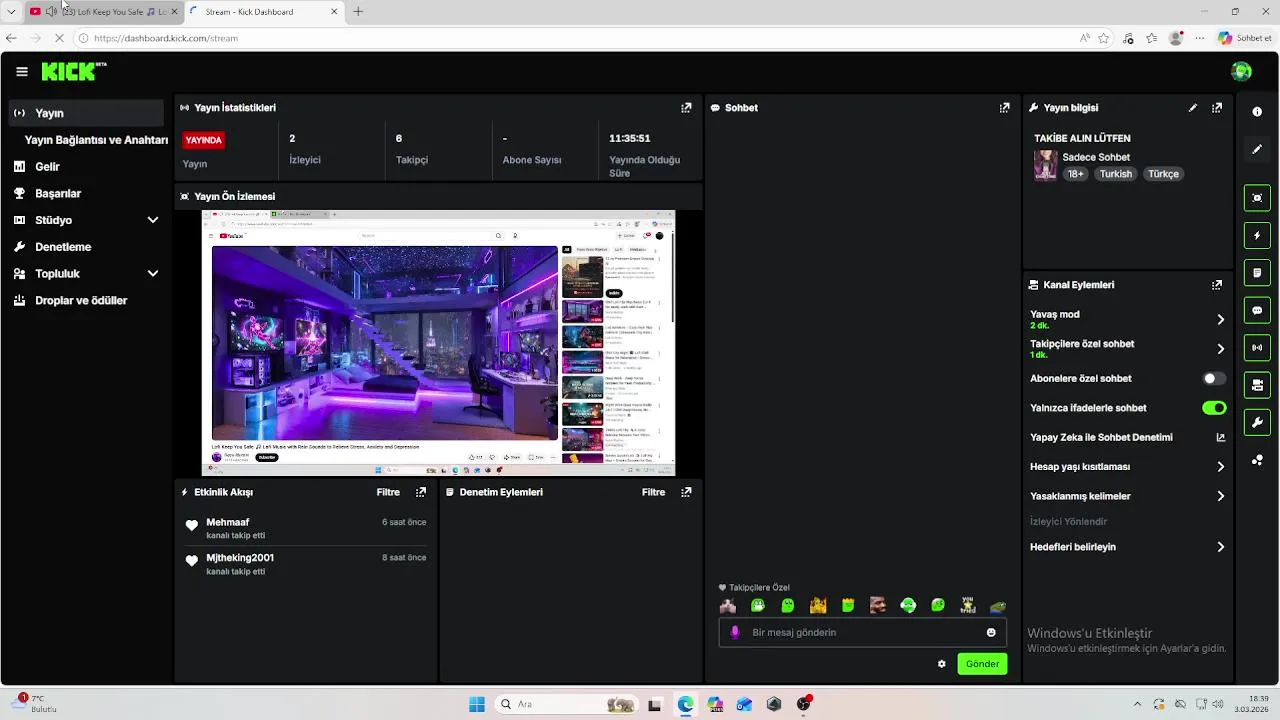Switch to the Lofi Keep You Safe YouTube tab
This screenshot has width=1280, height=720.
pos(103,12)
